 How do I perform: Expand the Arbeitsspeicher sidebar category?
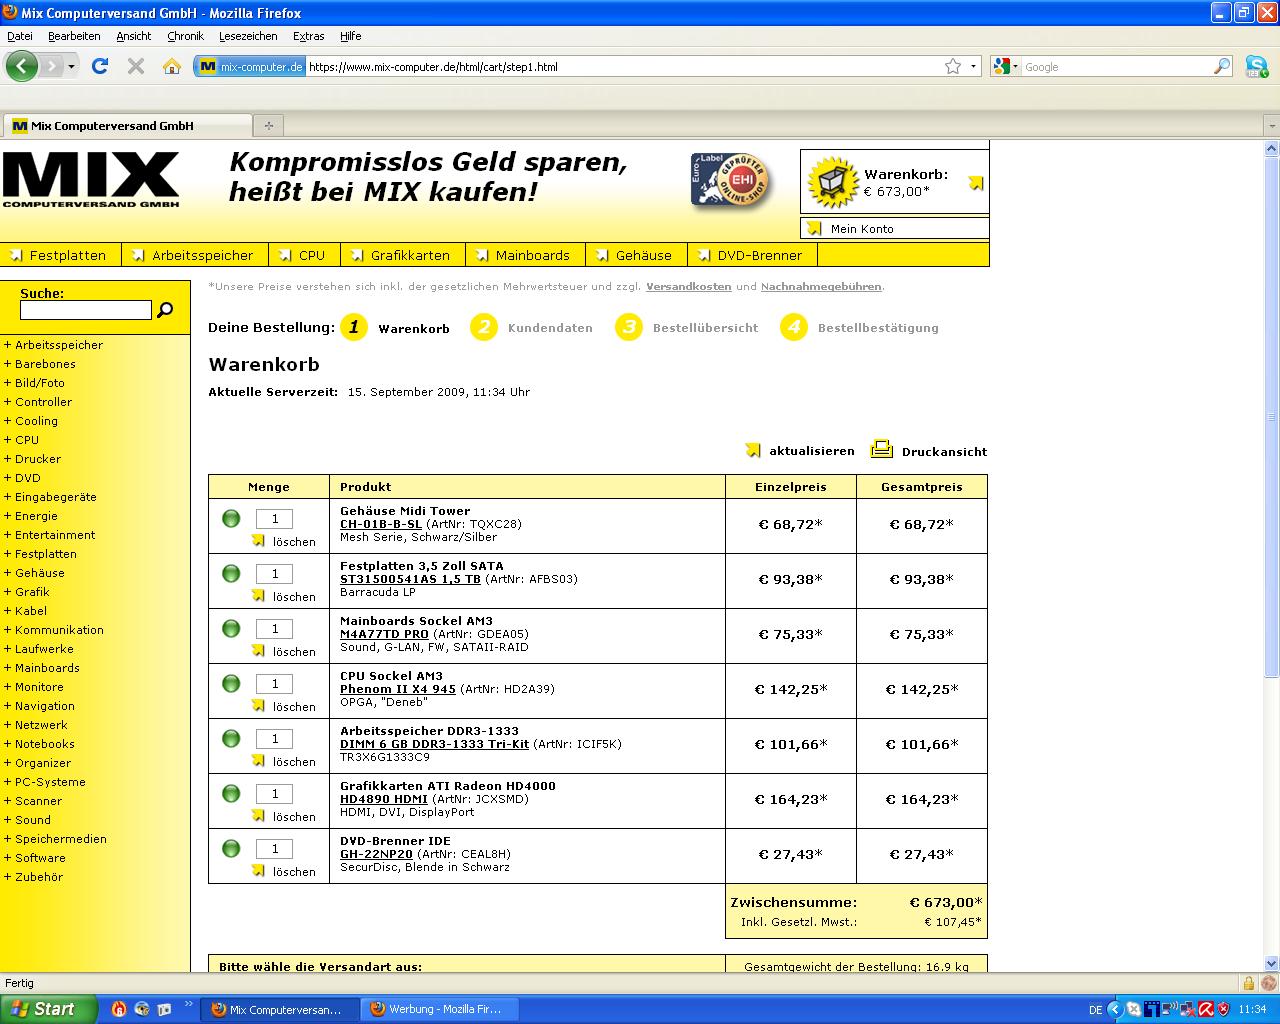coord(54,345)
